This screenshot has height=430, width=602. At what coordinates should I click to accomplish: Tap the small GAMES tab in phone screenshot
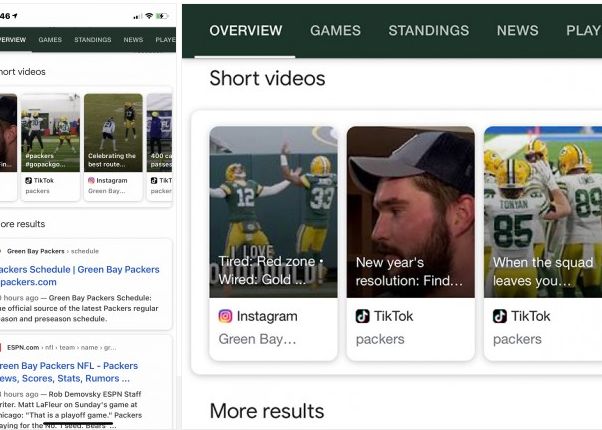[50, 40]
